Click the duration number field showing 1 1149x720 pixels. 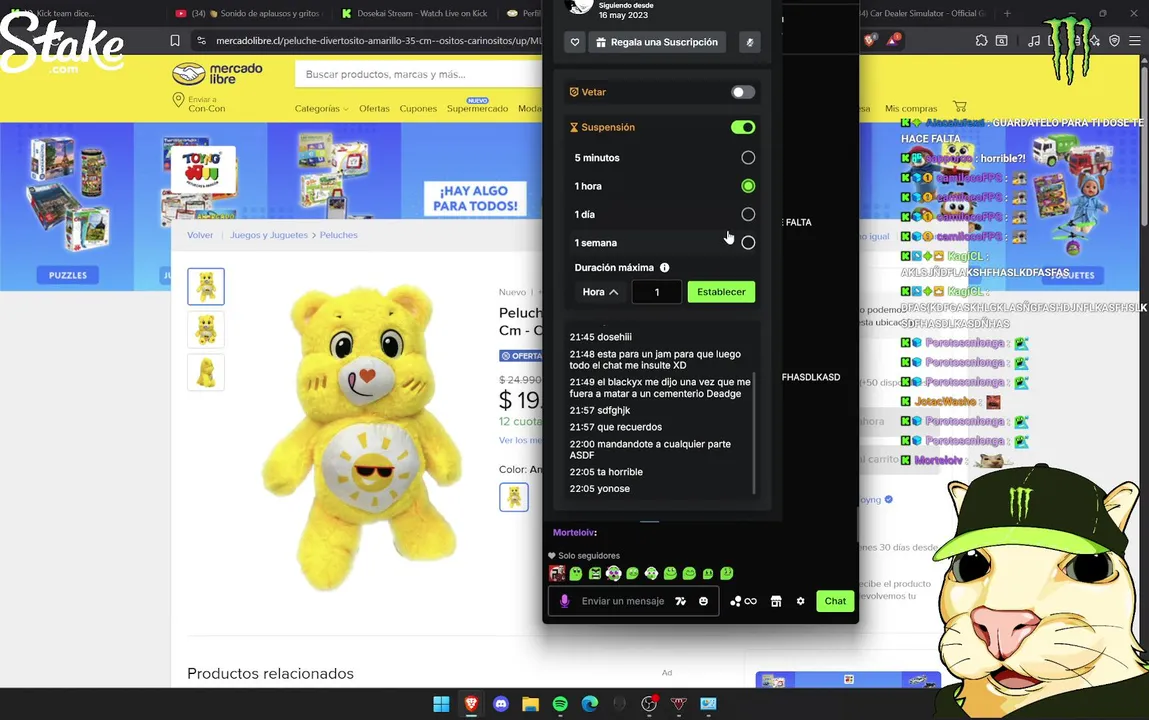pos(657,292)
